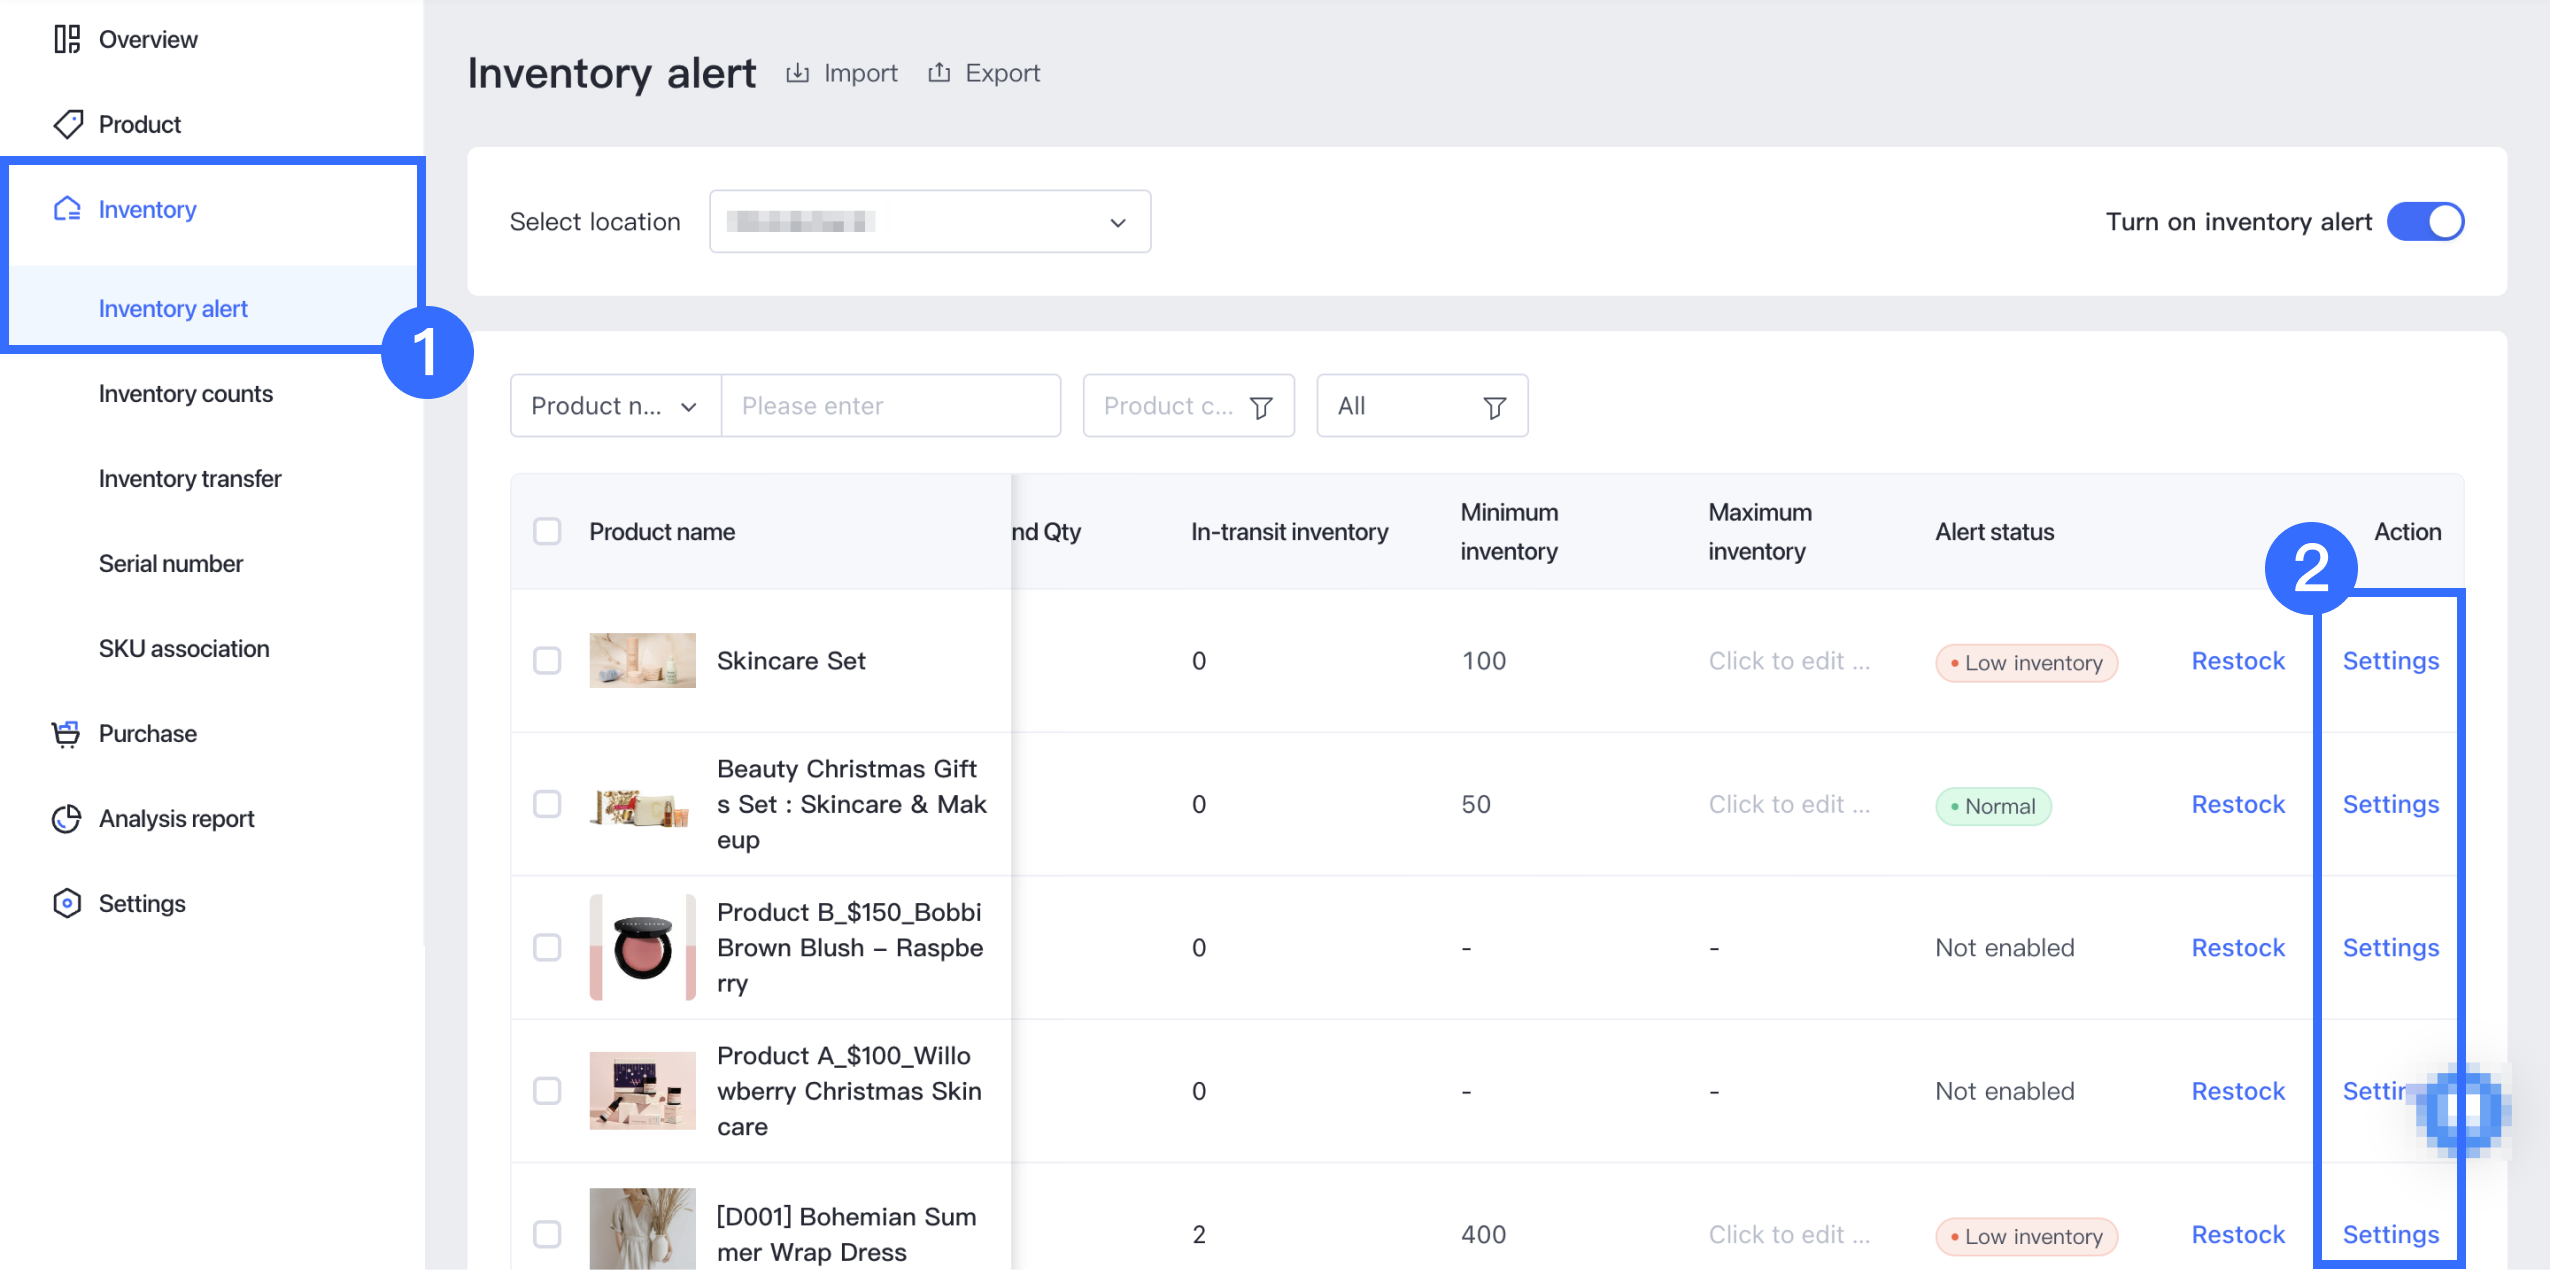Expand the Product name search-type dropdown

point(614,406)
